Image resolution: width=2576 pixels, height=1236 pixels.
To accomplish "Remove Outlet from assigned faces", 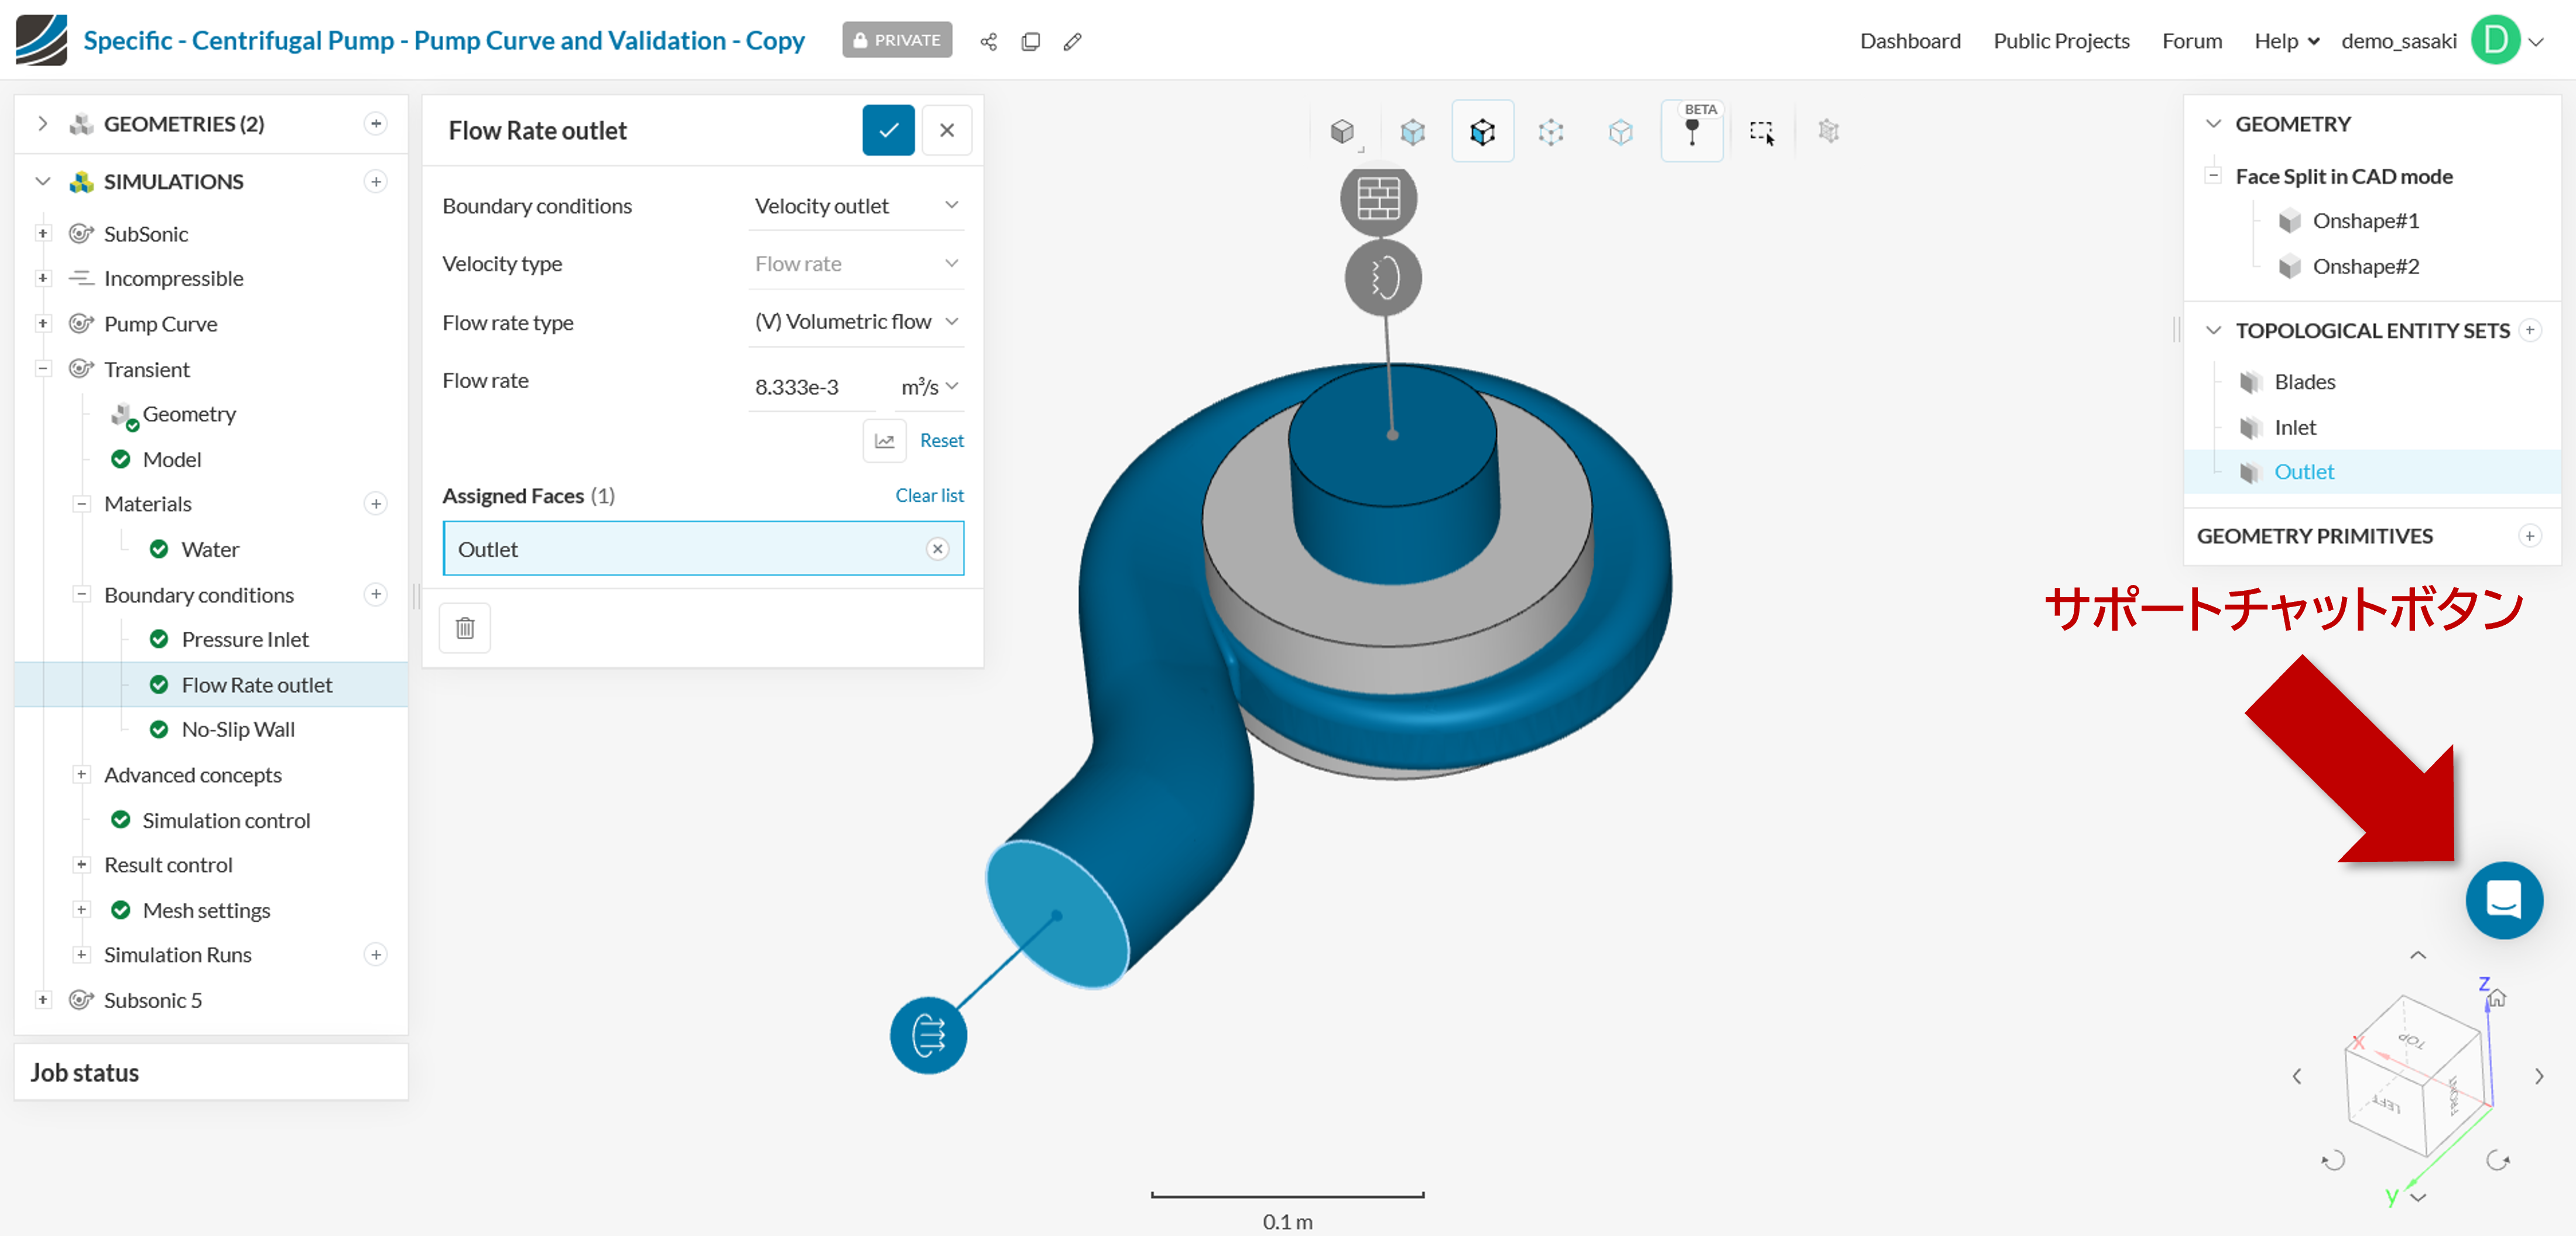I will (937, 548).
